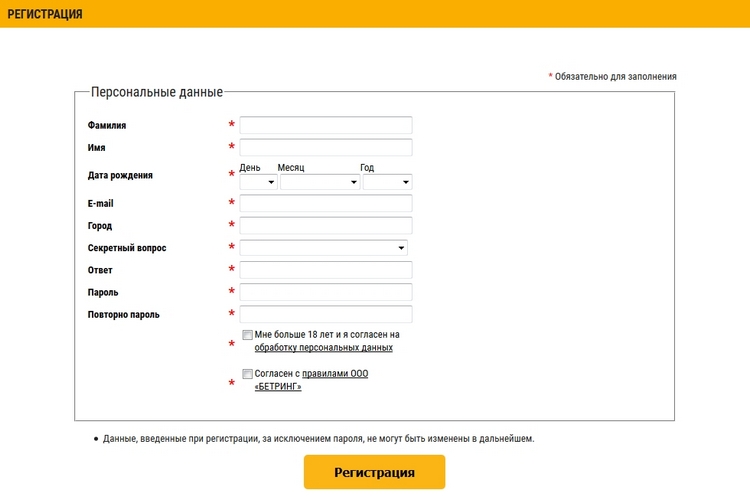
Task: Open the День dropdown
Action: point(258,182)
